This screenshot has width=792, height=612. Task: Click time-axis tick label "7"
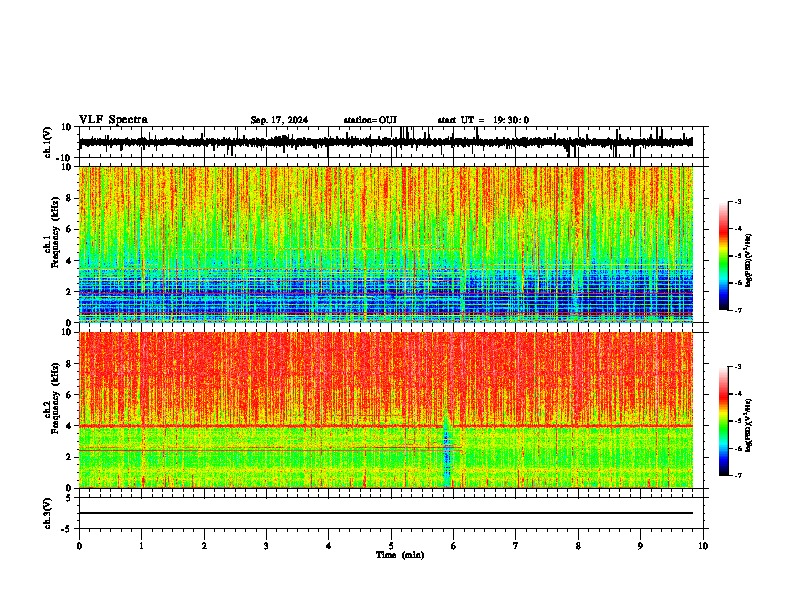516,546
